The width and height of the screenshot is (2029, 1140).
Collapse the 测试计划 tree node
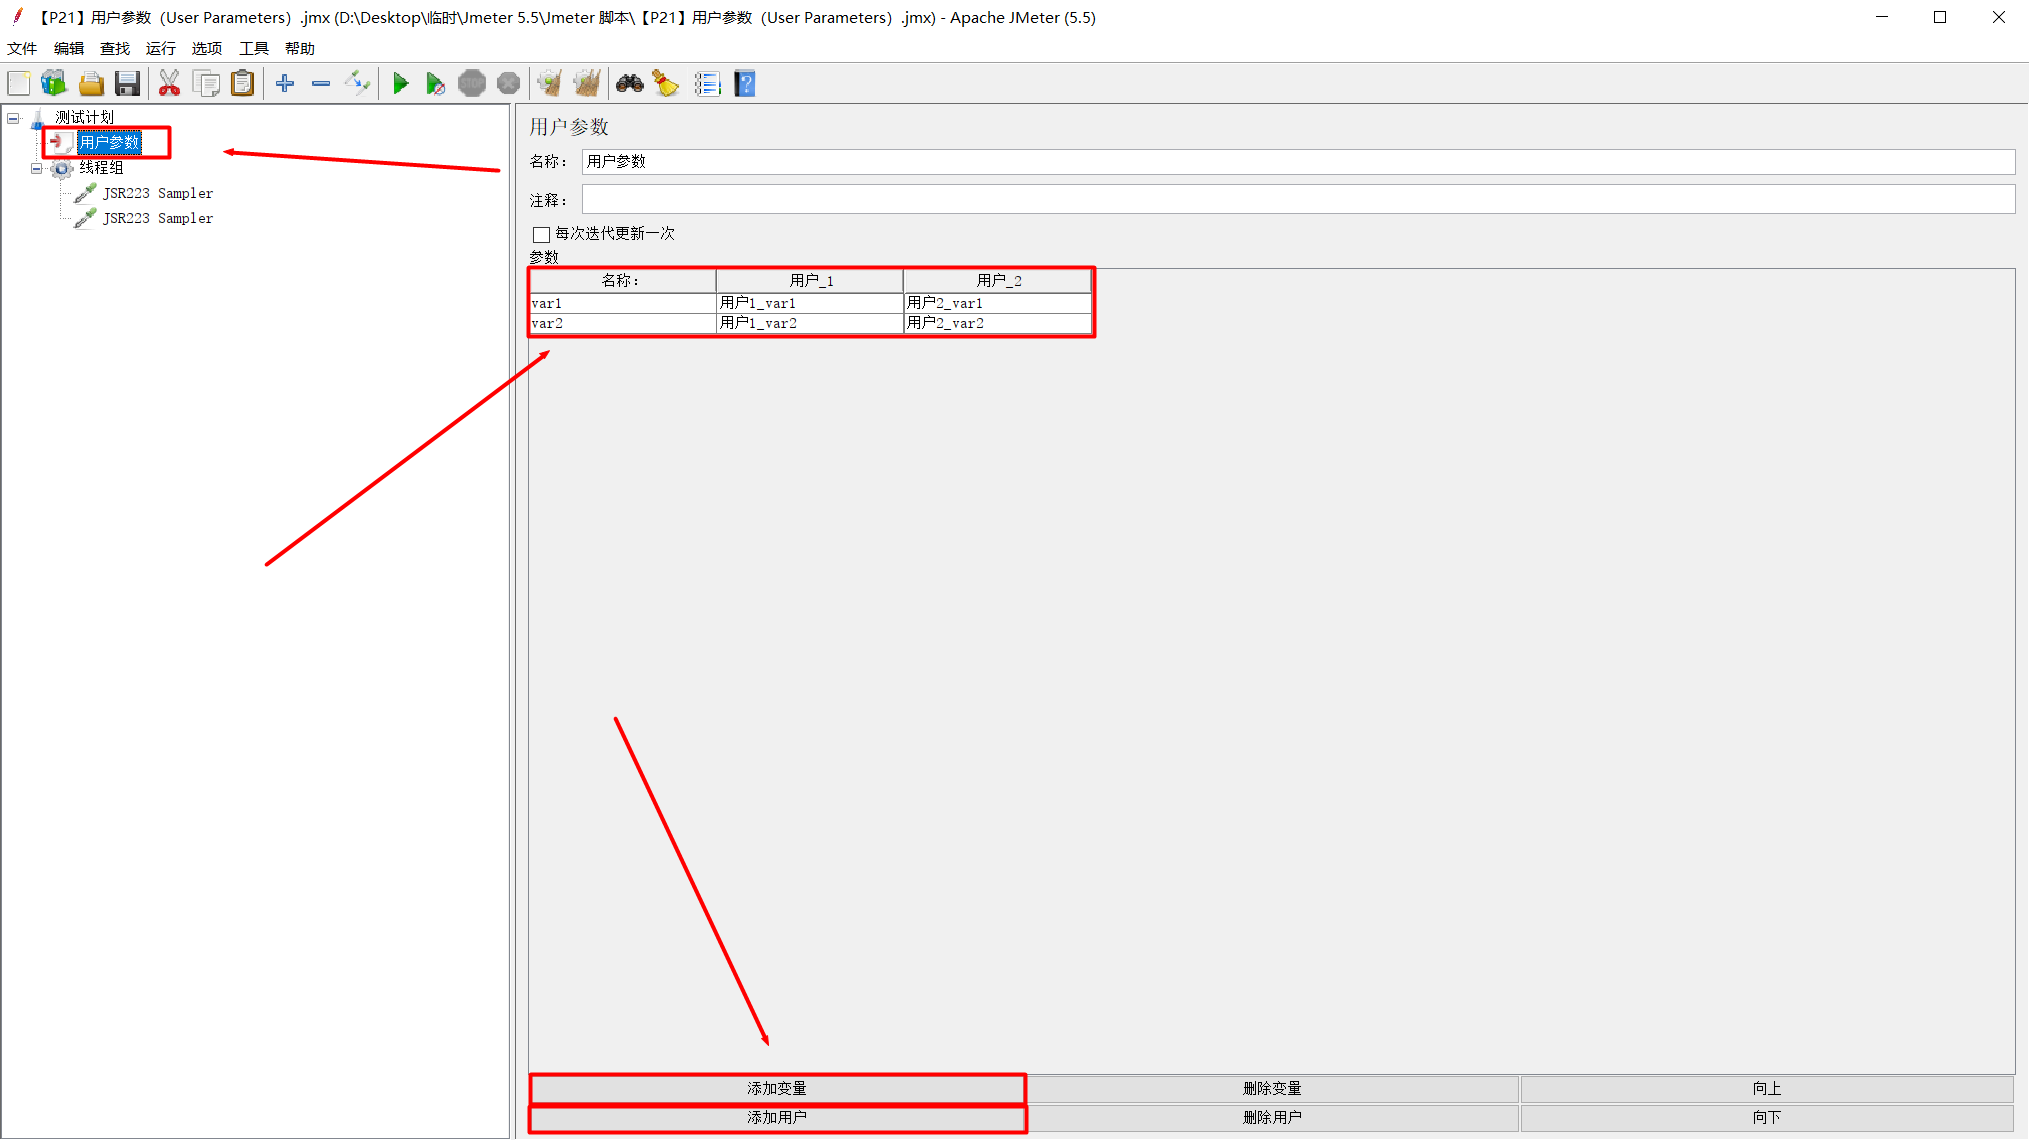coord(14,118)
